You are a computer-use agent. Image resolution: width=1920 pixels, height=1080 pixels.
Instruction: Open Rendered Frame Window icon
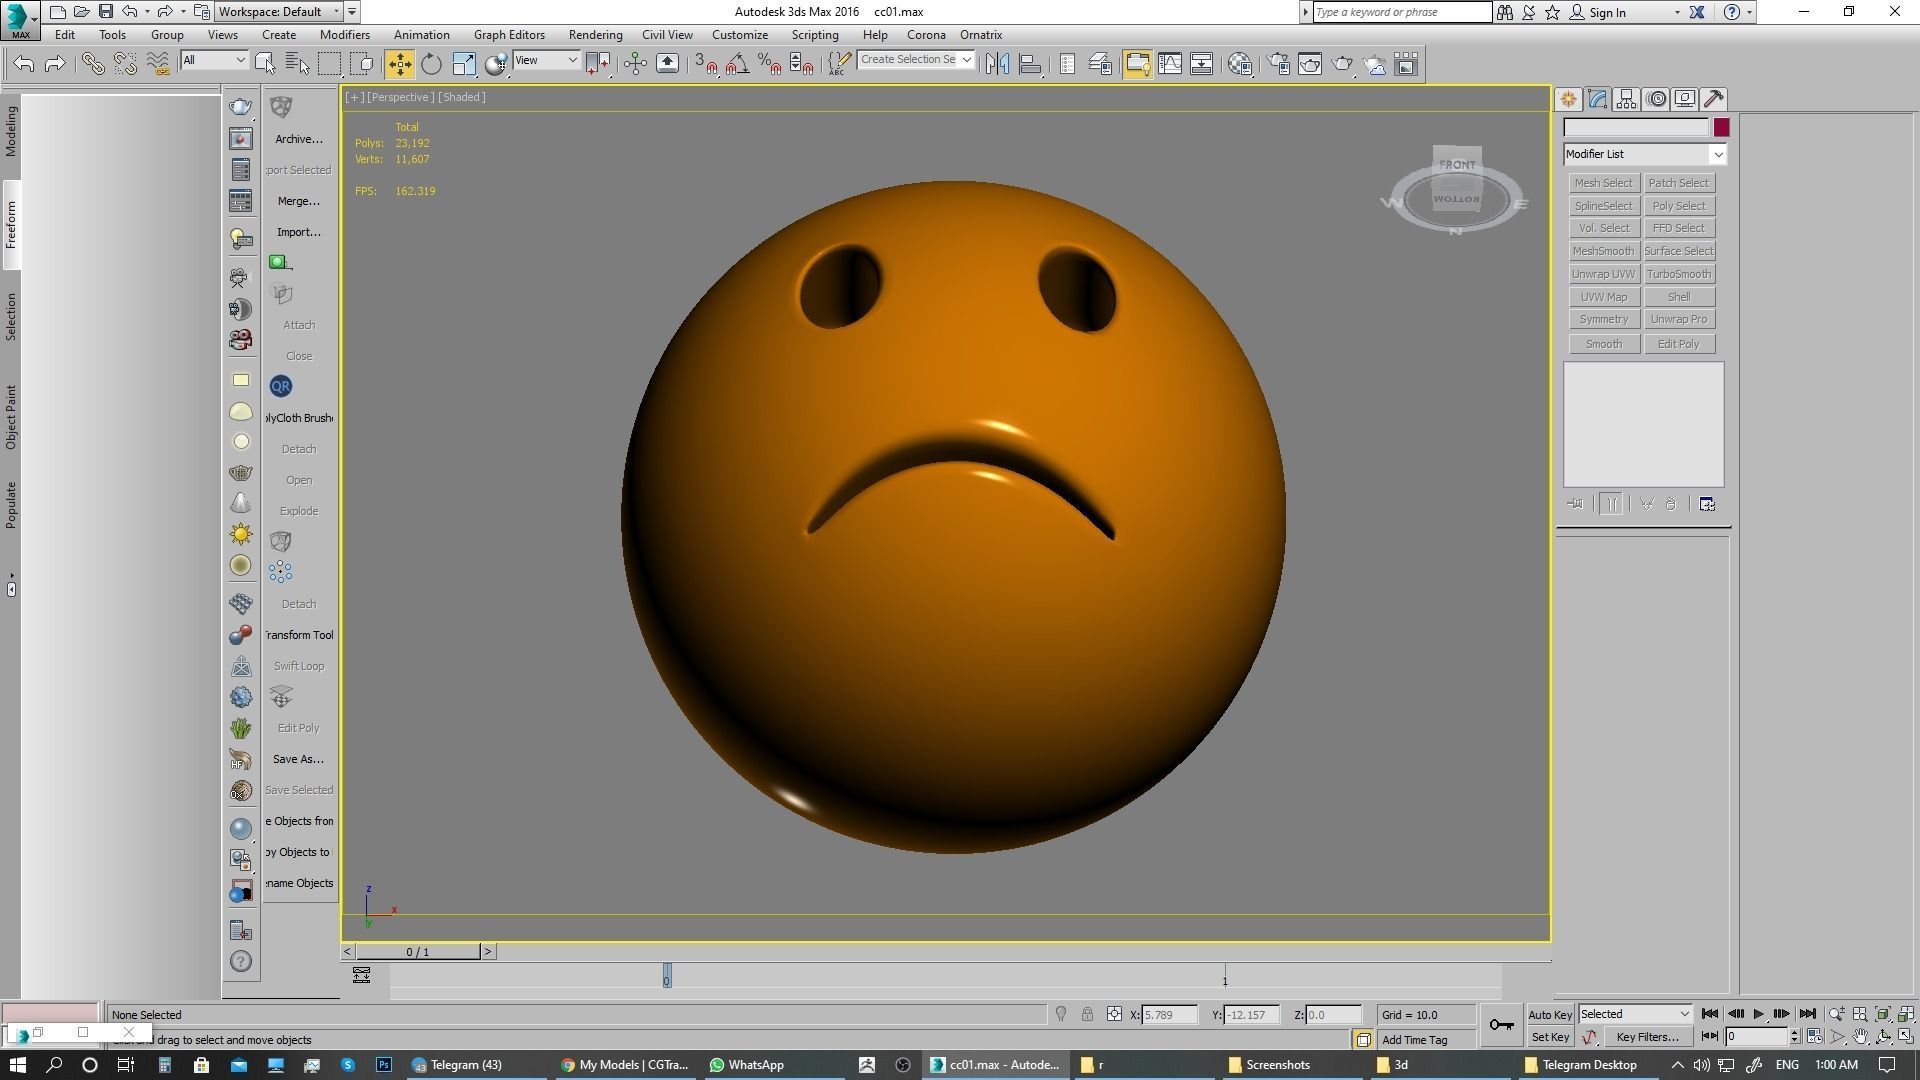tap(1310, 64)
